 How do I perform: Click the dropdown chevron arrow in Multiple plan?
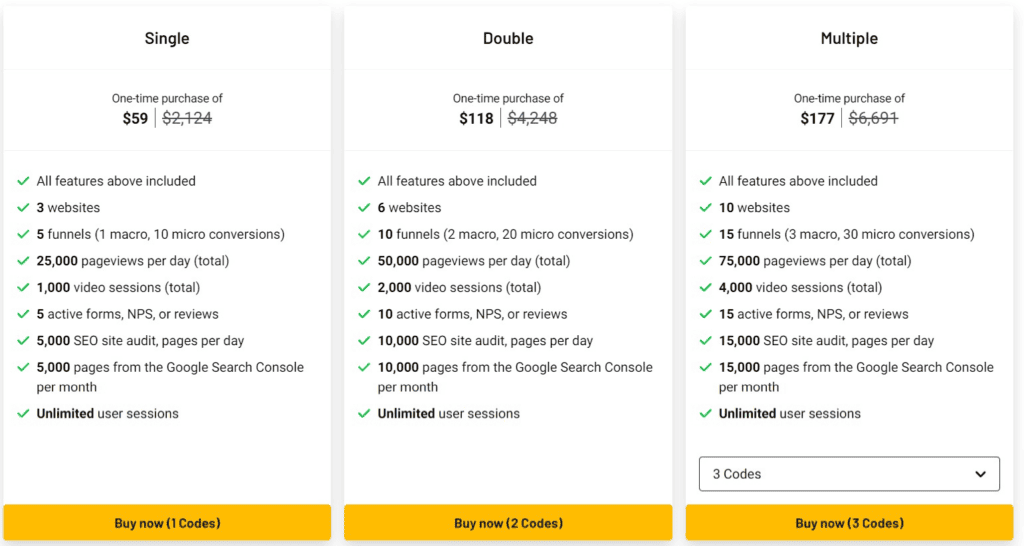tap(980, 474)
